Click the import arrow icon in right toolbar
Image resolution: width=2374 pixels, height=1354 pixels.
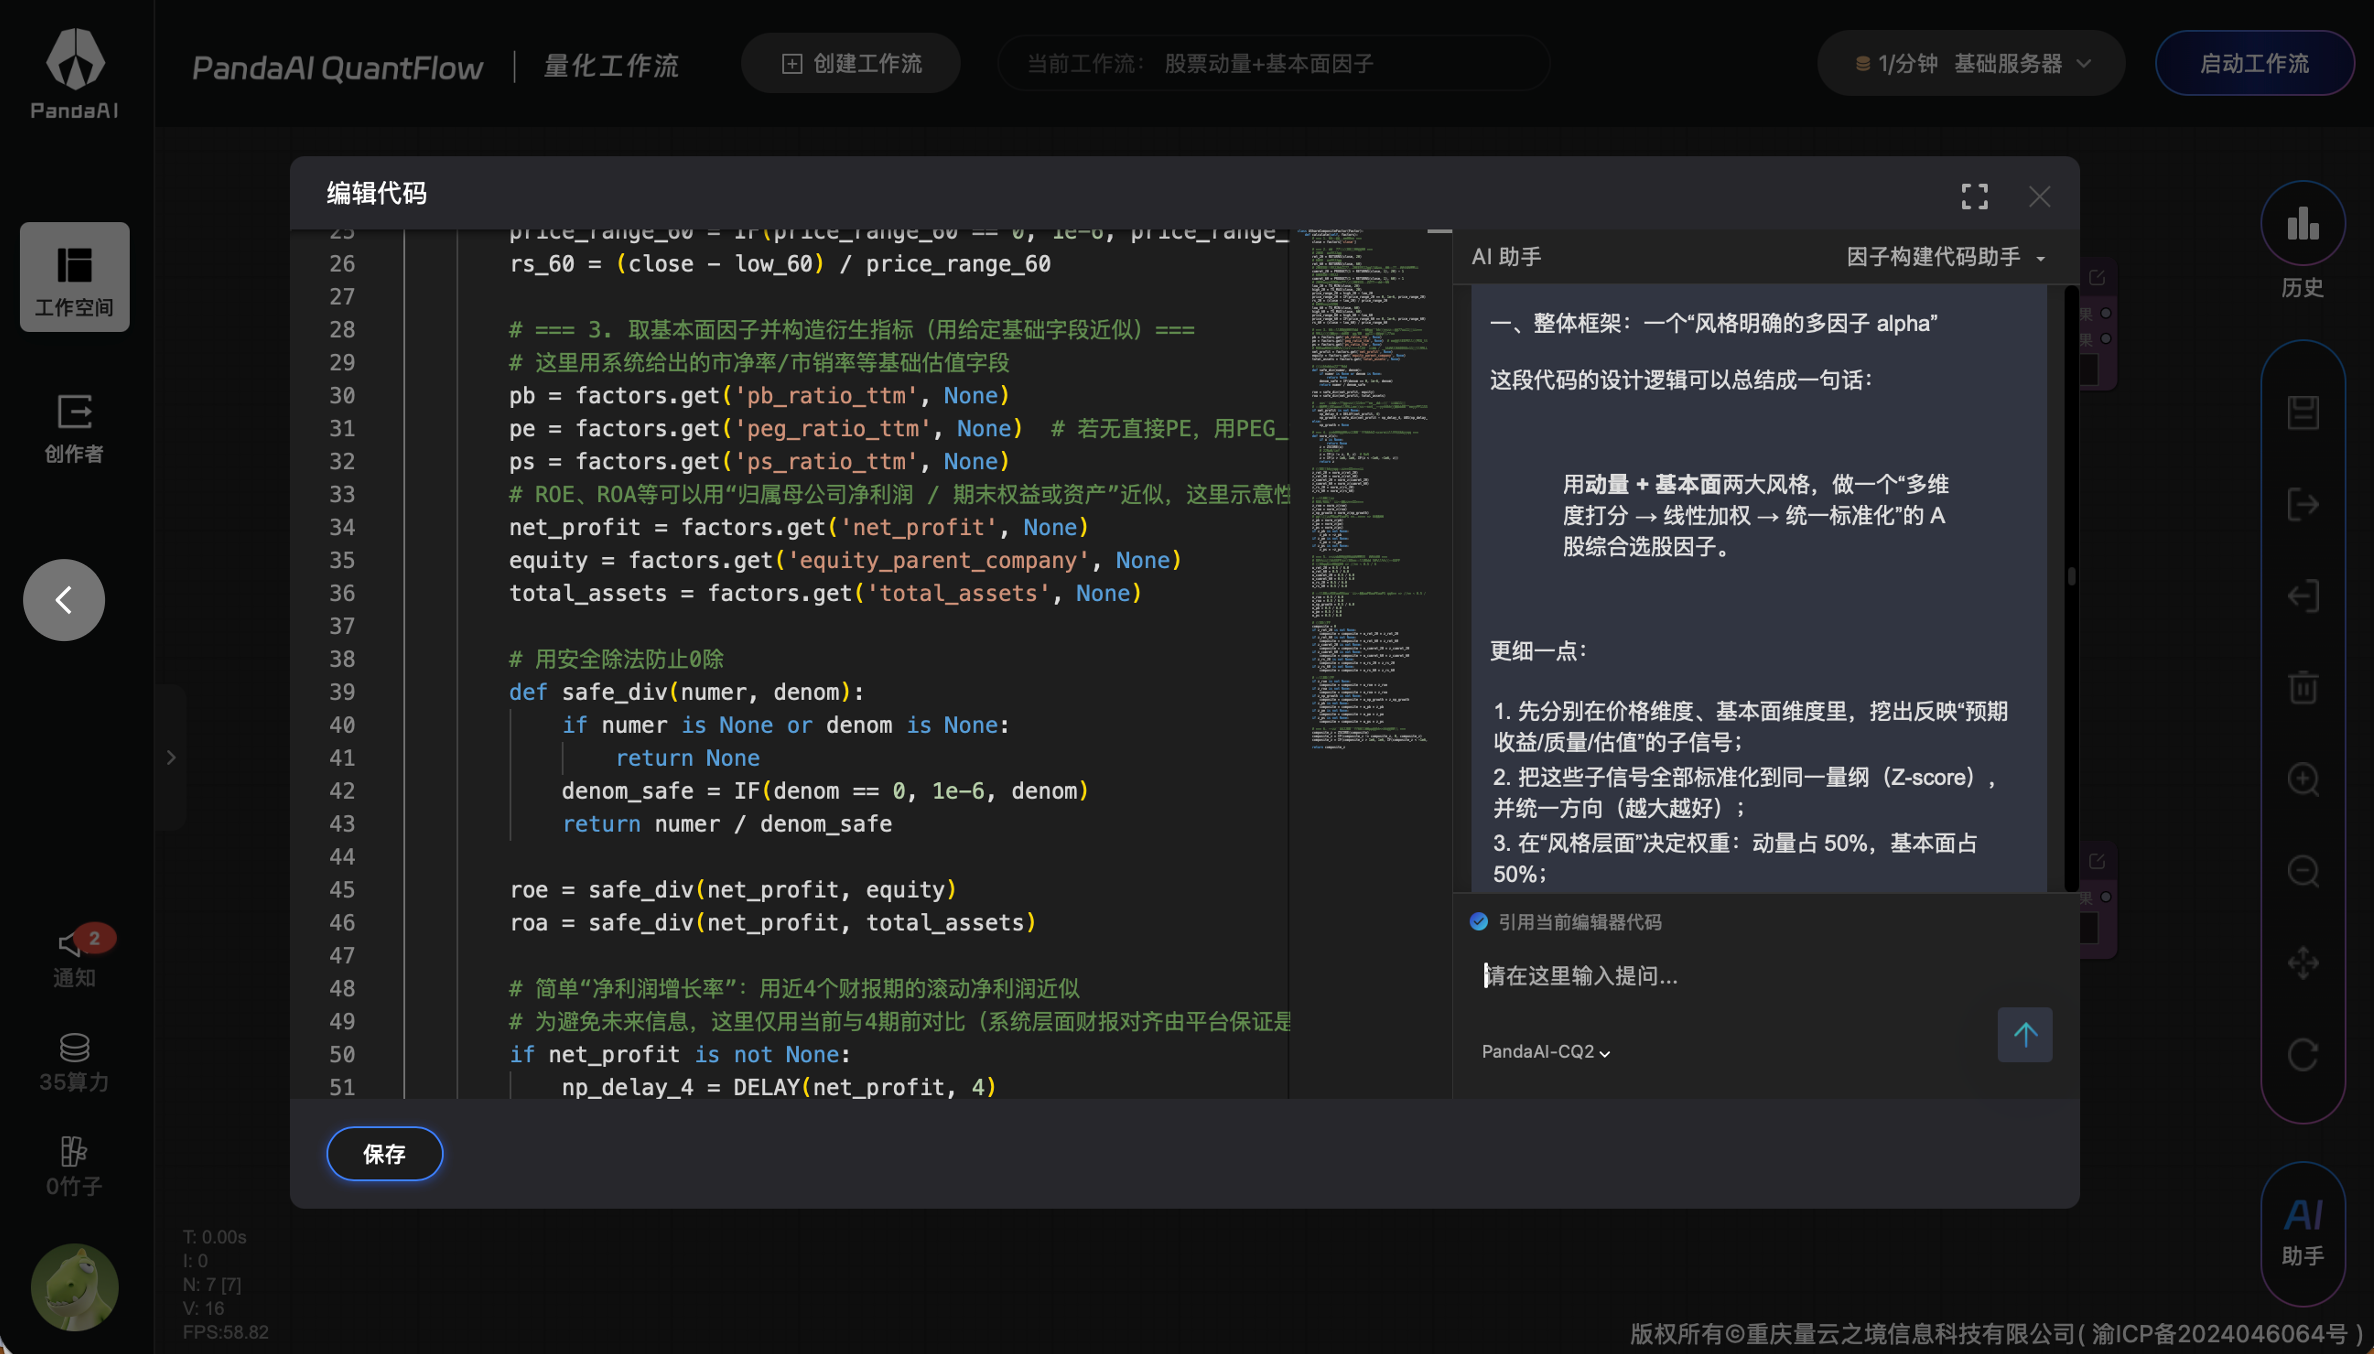point(2303,596)
